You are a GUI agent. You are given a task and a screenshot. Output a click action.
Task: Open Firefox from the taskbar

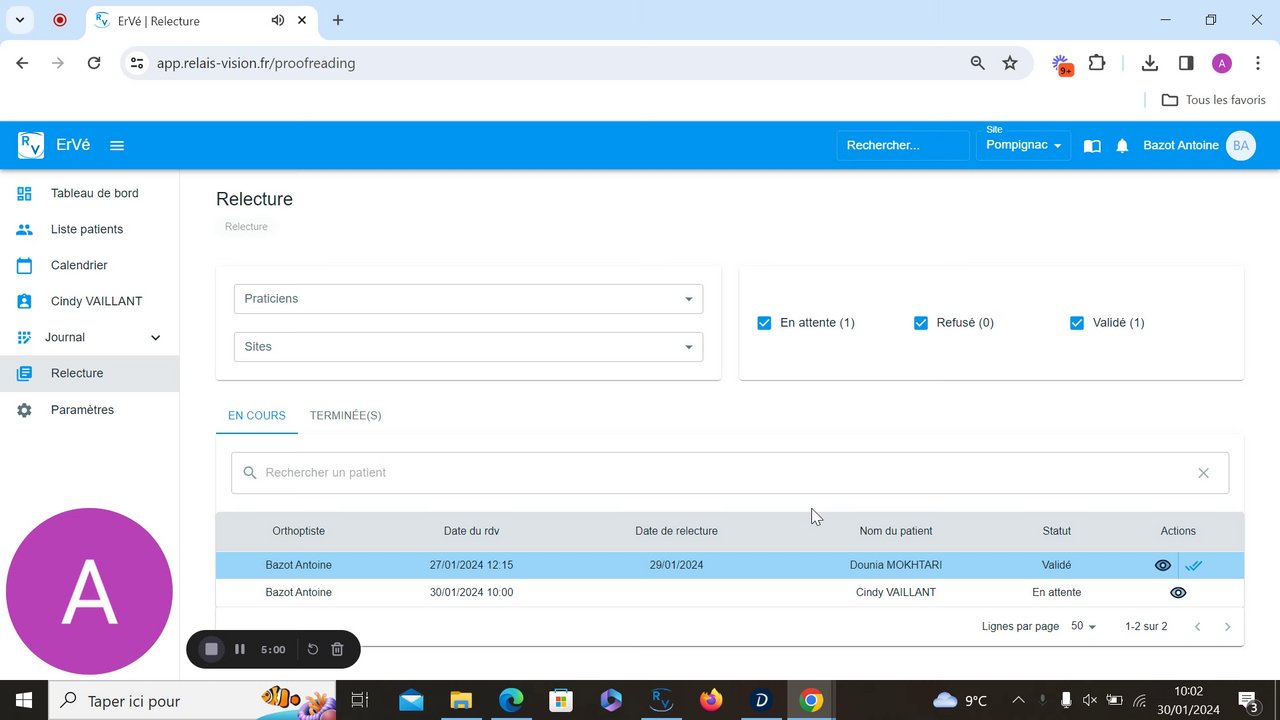point(711,700)
